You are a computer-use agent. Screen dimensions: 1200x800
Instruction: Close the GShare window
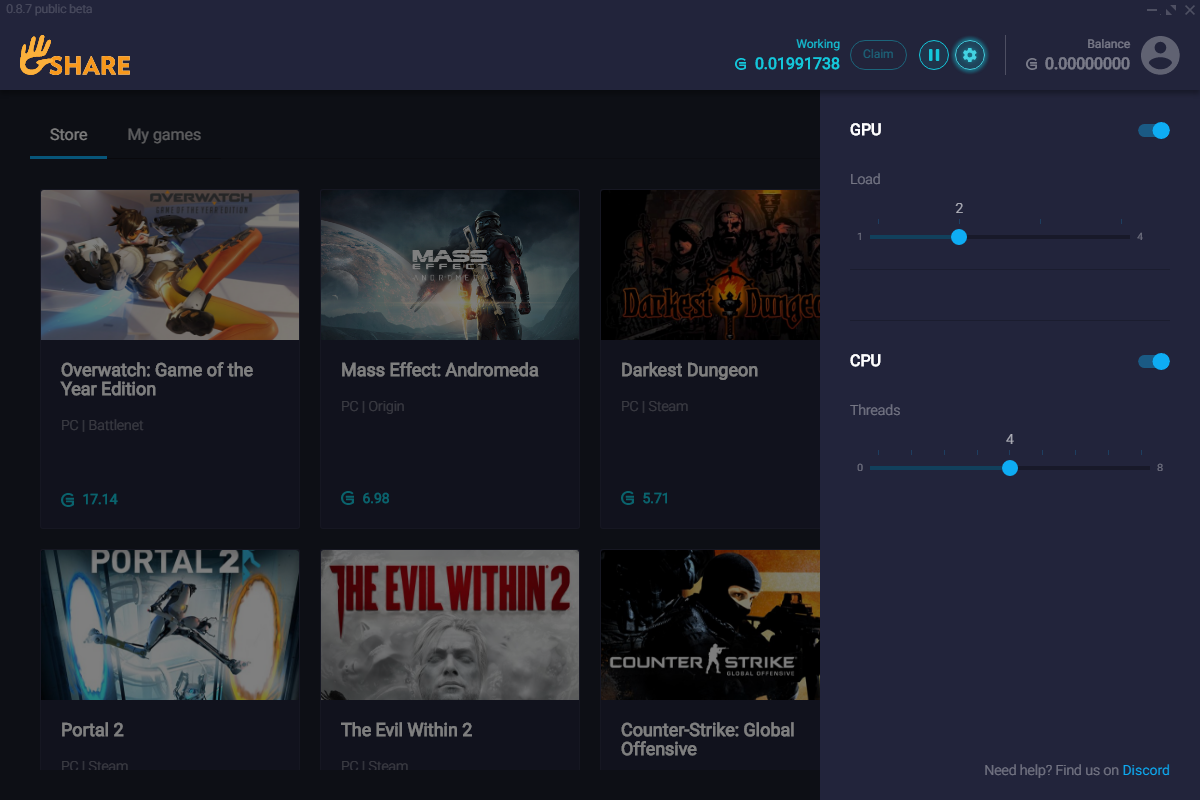[1189, 9]
